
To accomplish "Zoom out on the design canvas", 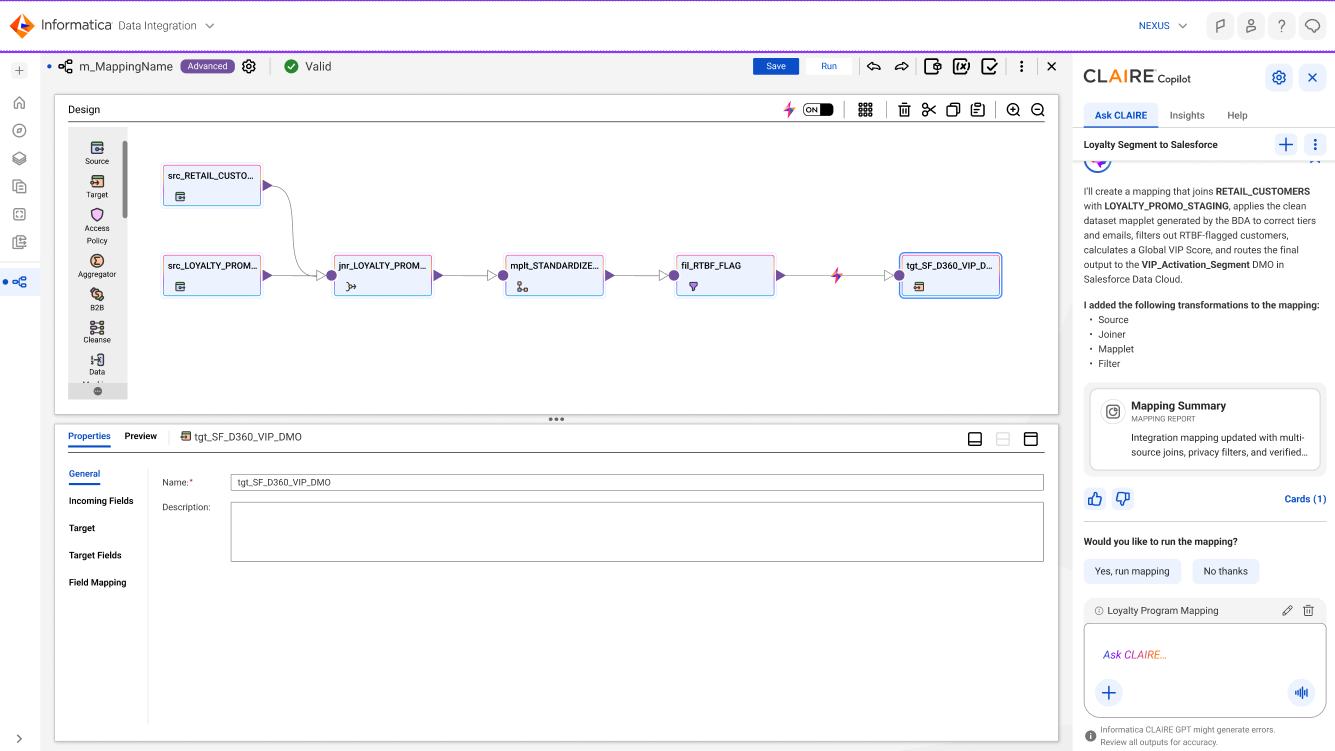I will pos(1038,110).
